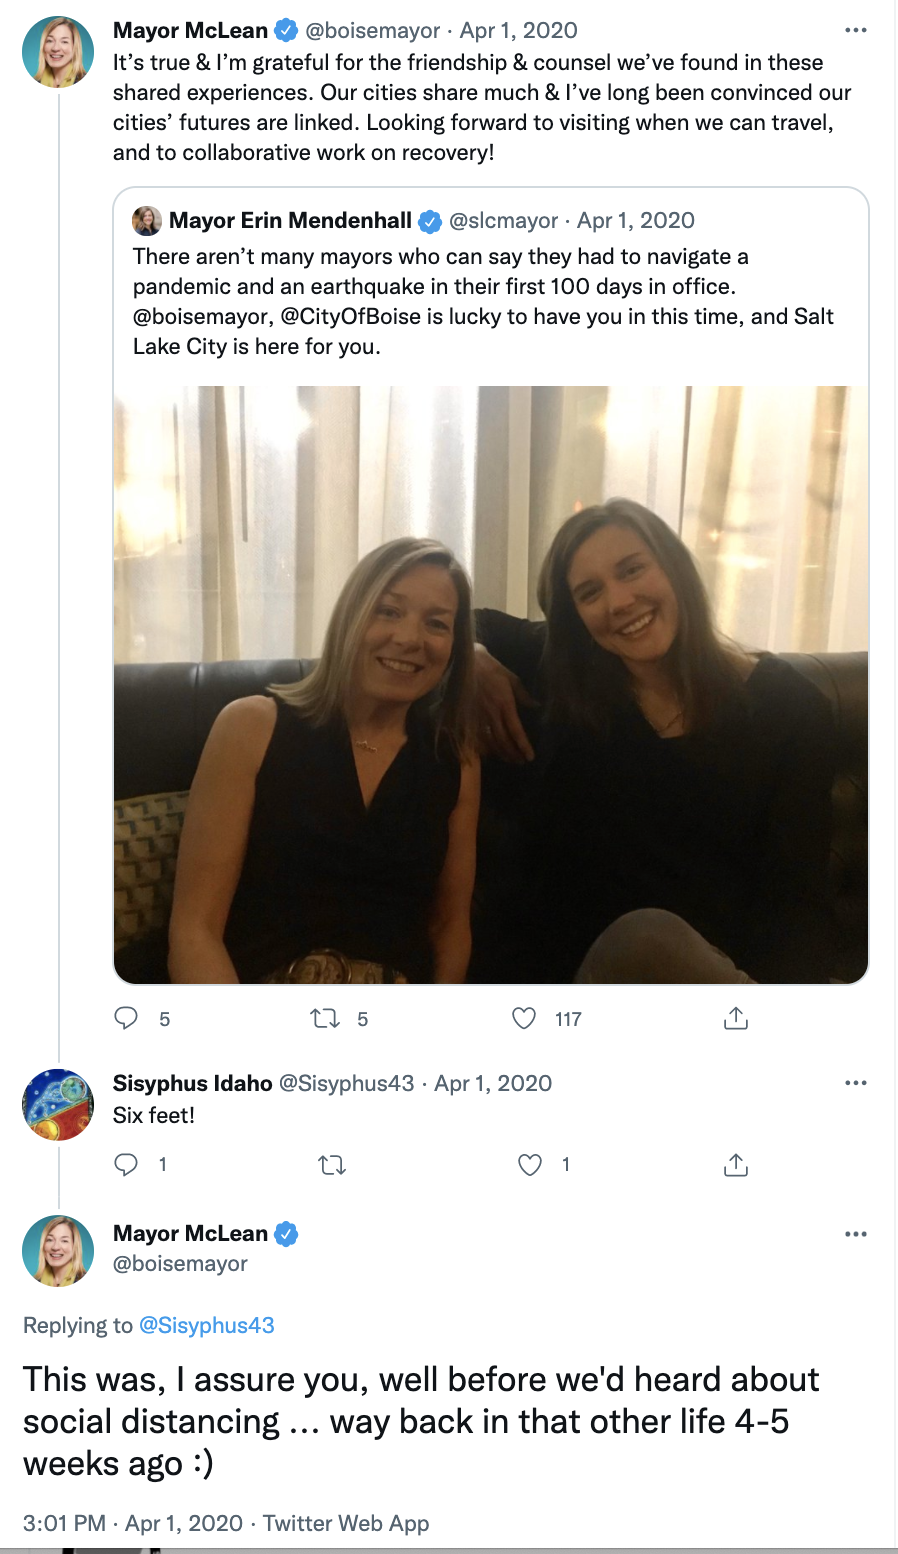Reply to Sisyphus Idaho's Six feet tweet
Image resolution: width=898 pixels, height=1554 pixels.
click(126, 1164)
